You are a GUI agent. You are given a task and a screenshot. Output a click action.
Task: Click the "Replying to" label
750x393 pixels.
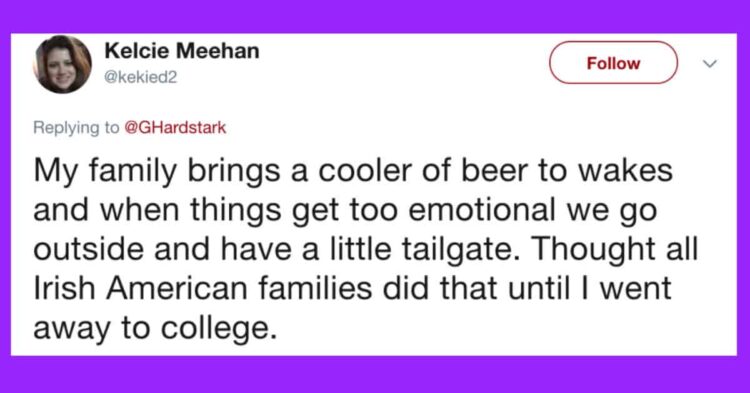pos(76,128)
